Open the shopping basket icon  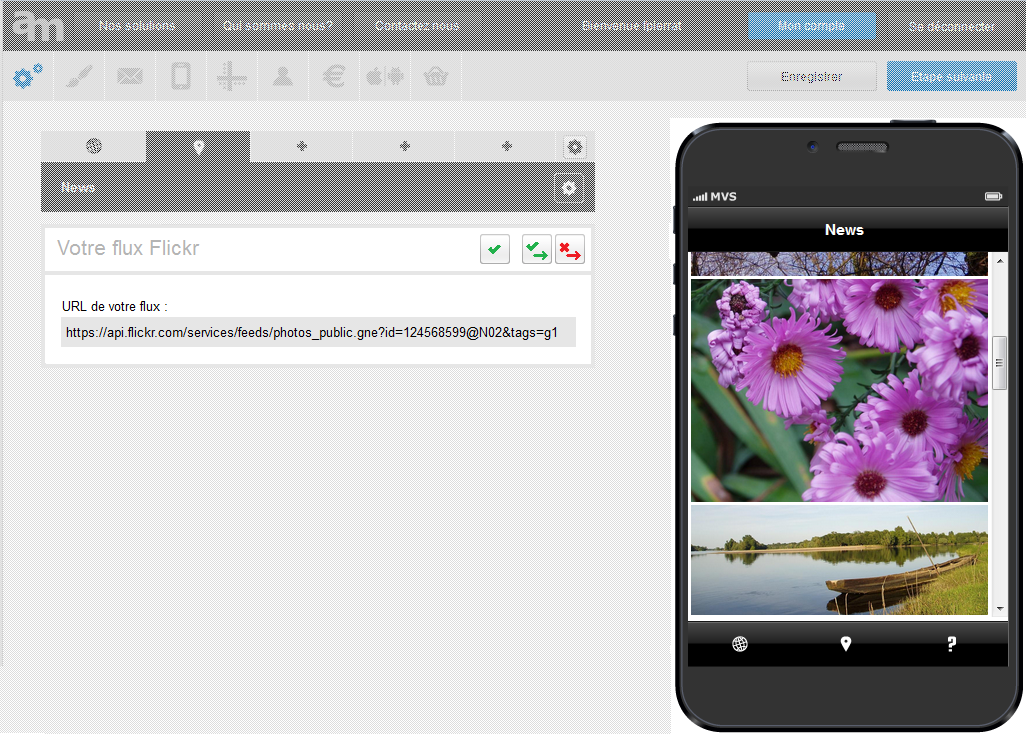point(435,77)
